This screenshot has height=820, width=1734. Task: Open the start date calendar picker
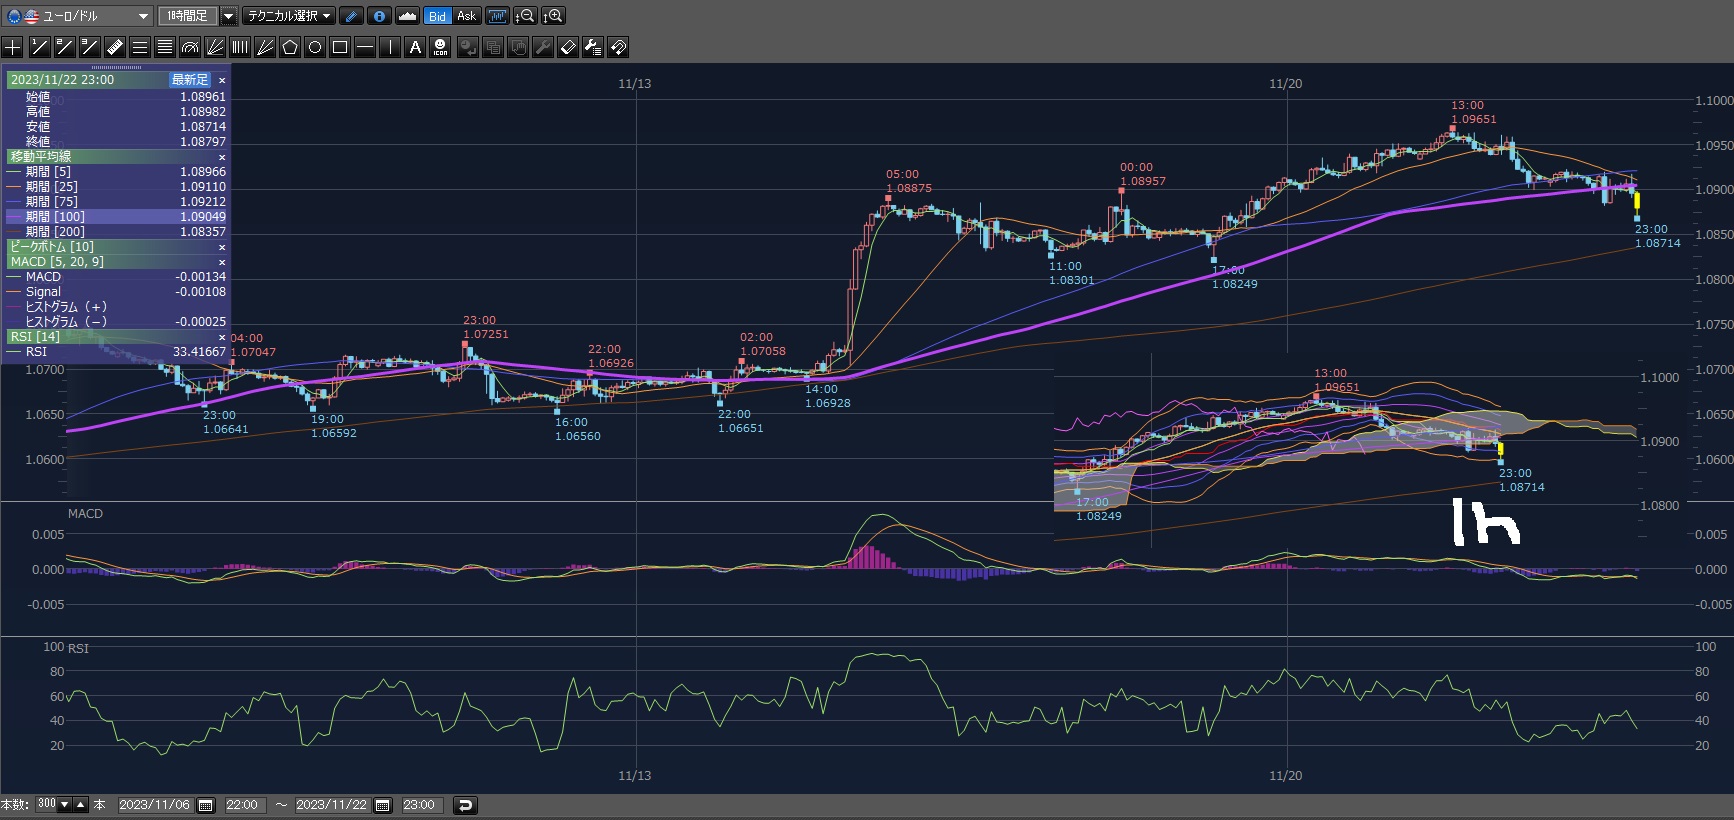206,805
